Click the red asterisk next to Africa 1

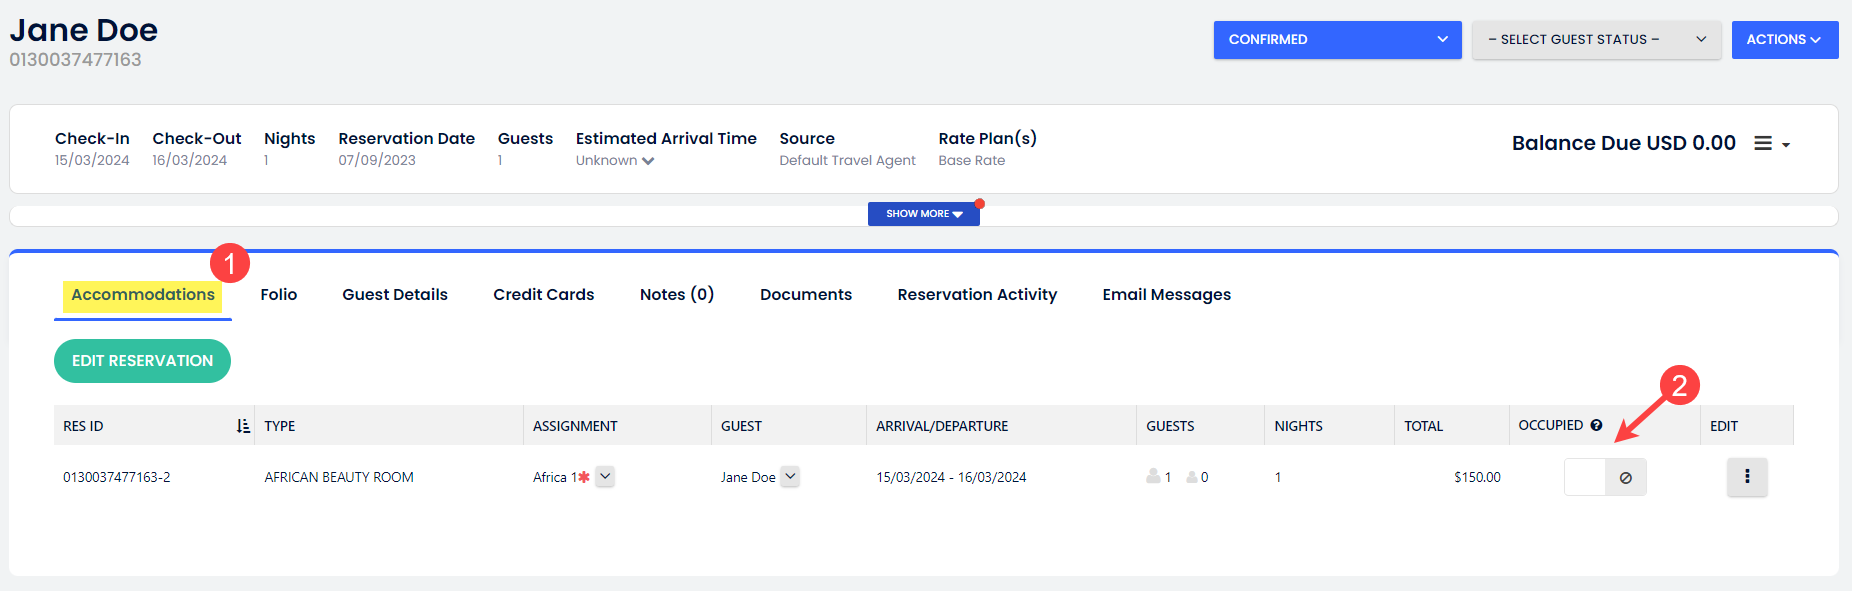pyautogui.click(x=584, y=477)
